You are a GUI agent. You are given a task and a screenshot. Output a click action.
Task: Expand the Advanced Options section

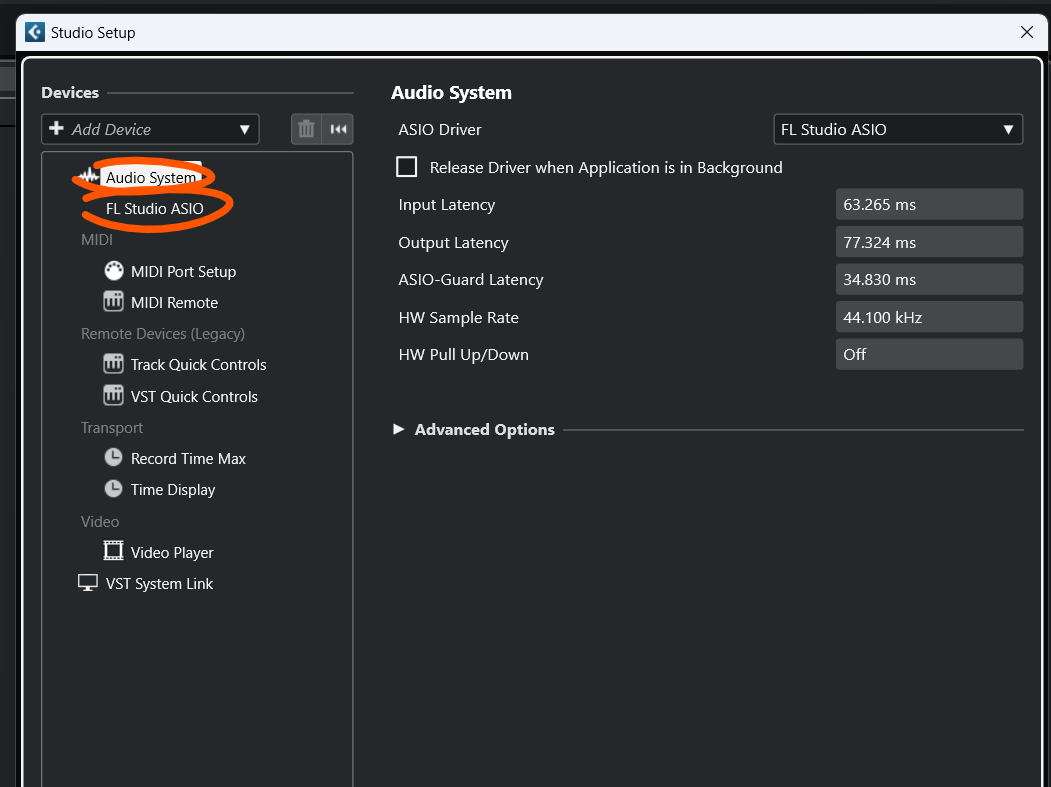(x=399, y=429)
